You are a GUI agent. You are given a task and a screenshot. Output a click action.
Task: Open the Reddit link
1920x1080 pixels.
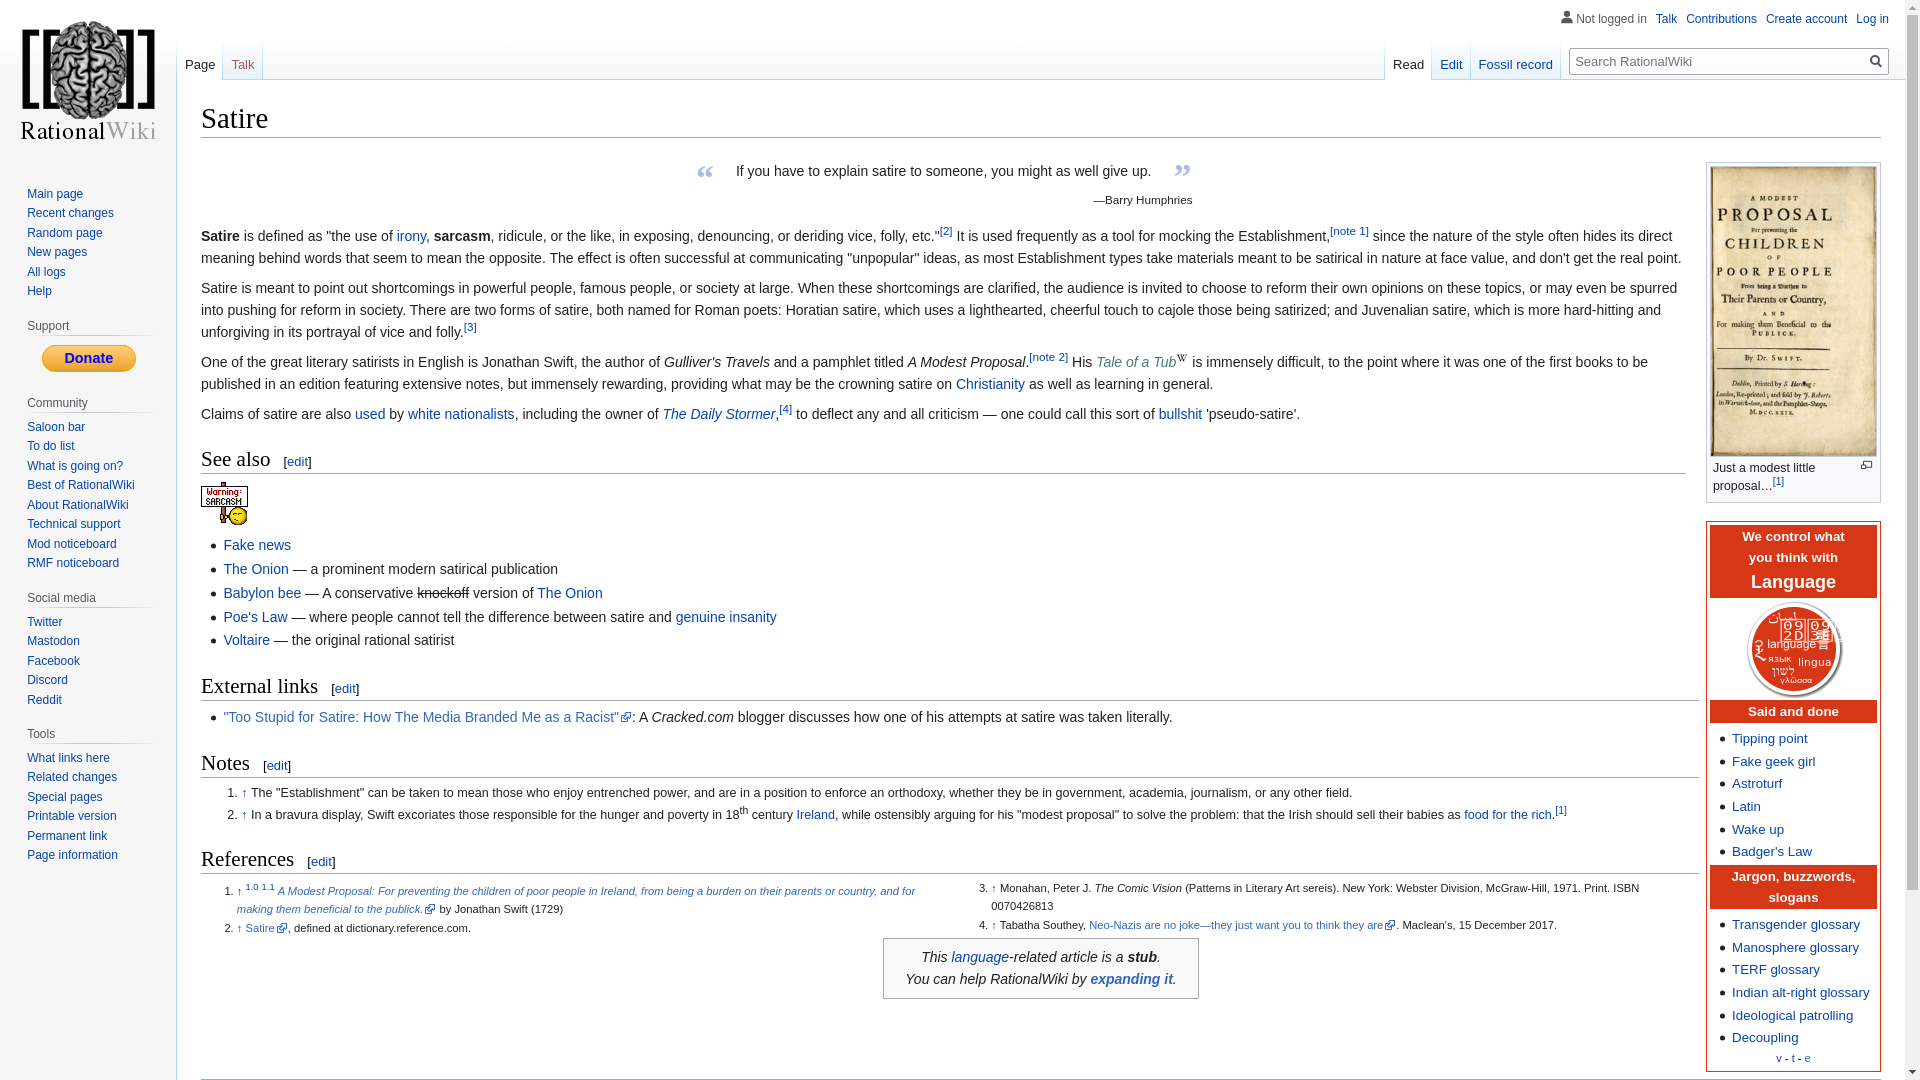pyautogui.click(x=44, y=700)
